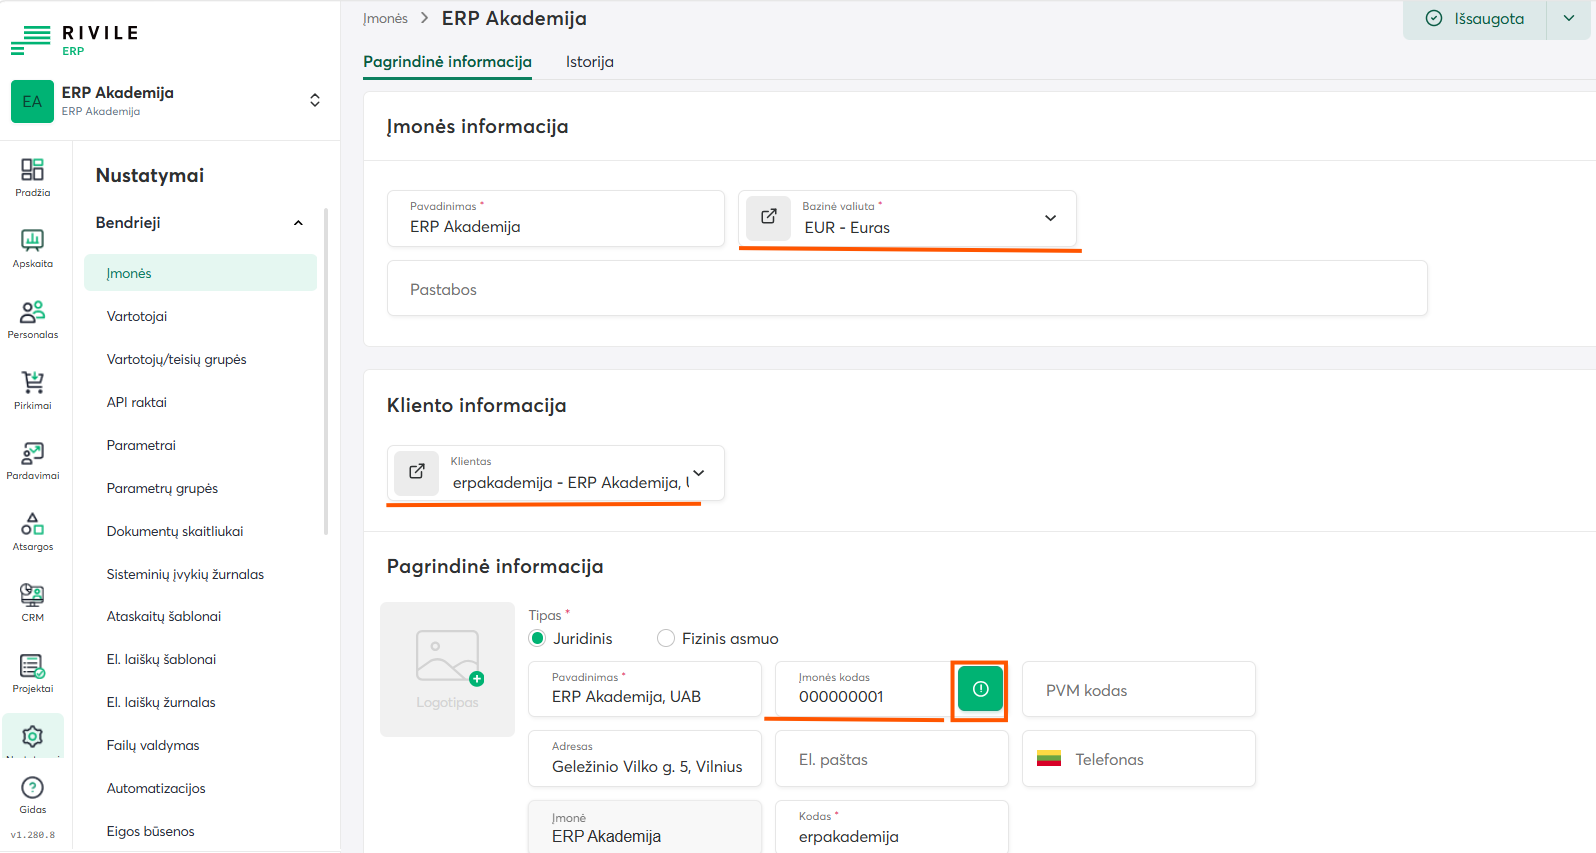Click the Išsaugota saved button
This screenshot has height=853, width=1596.
[1475, 19]
